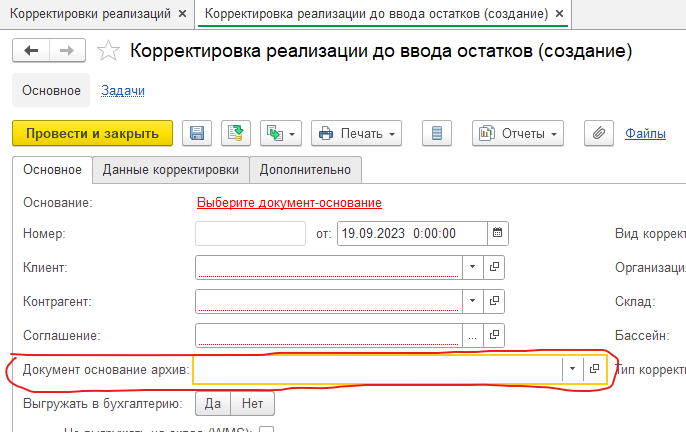Screen dimensions: 686x432
Task: Click the Провести и закрыть button
Action: pos(92,133)
